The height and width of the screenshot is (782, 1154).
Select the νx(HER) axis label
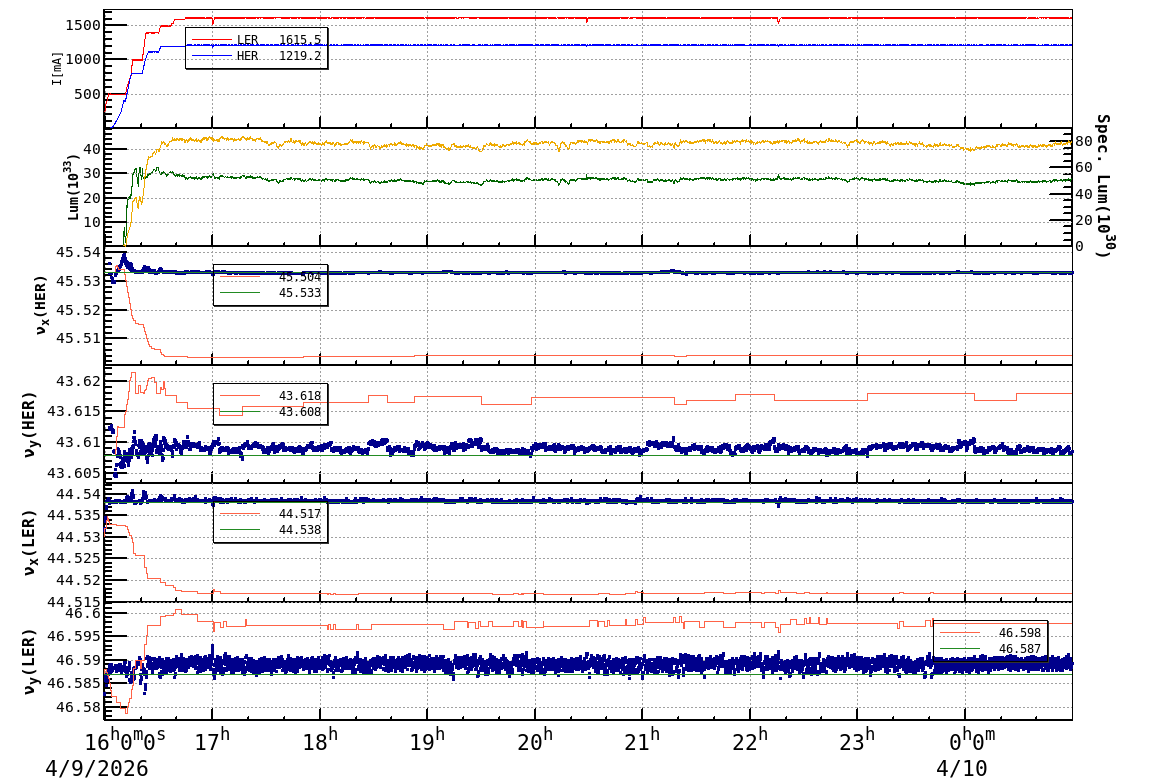40,305
